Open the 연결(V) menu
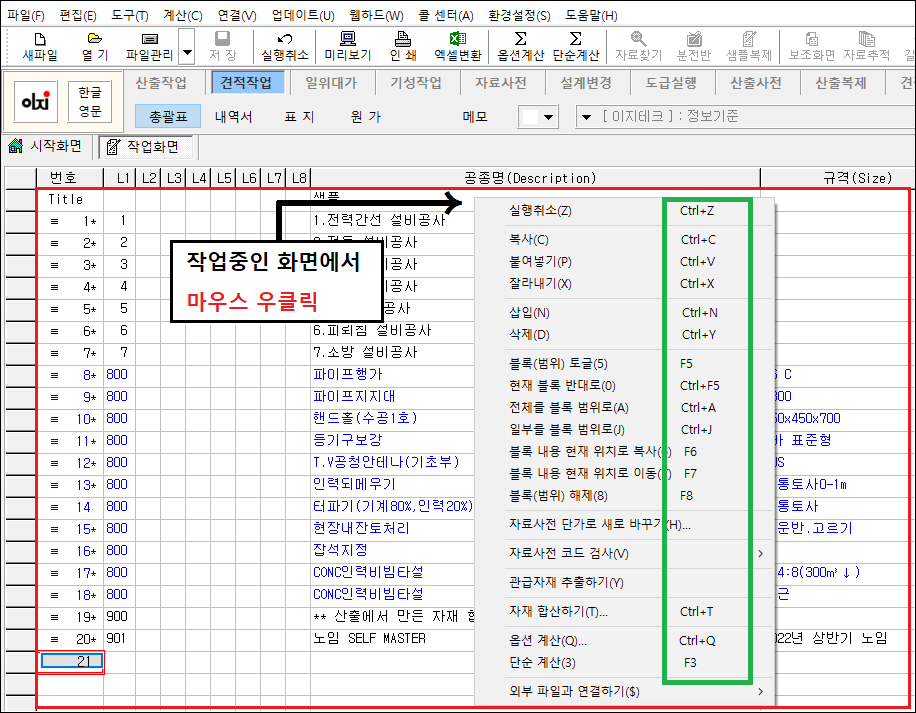916x713 pixels. [x=237, y=15]
